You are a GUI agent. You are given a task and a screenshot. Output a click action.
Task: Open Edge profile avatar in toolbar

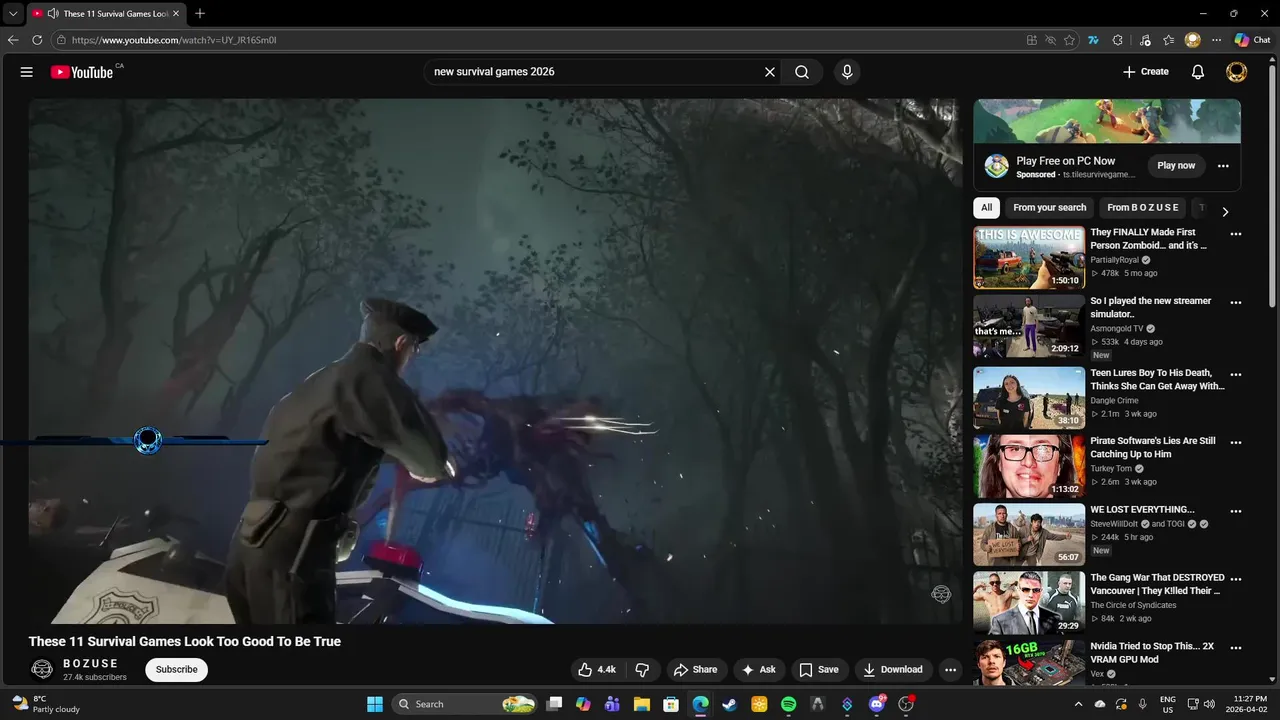pos(1192,40)
